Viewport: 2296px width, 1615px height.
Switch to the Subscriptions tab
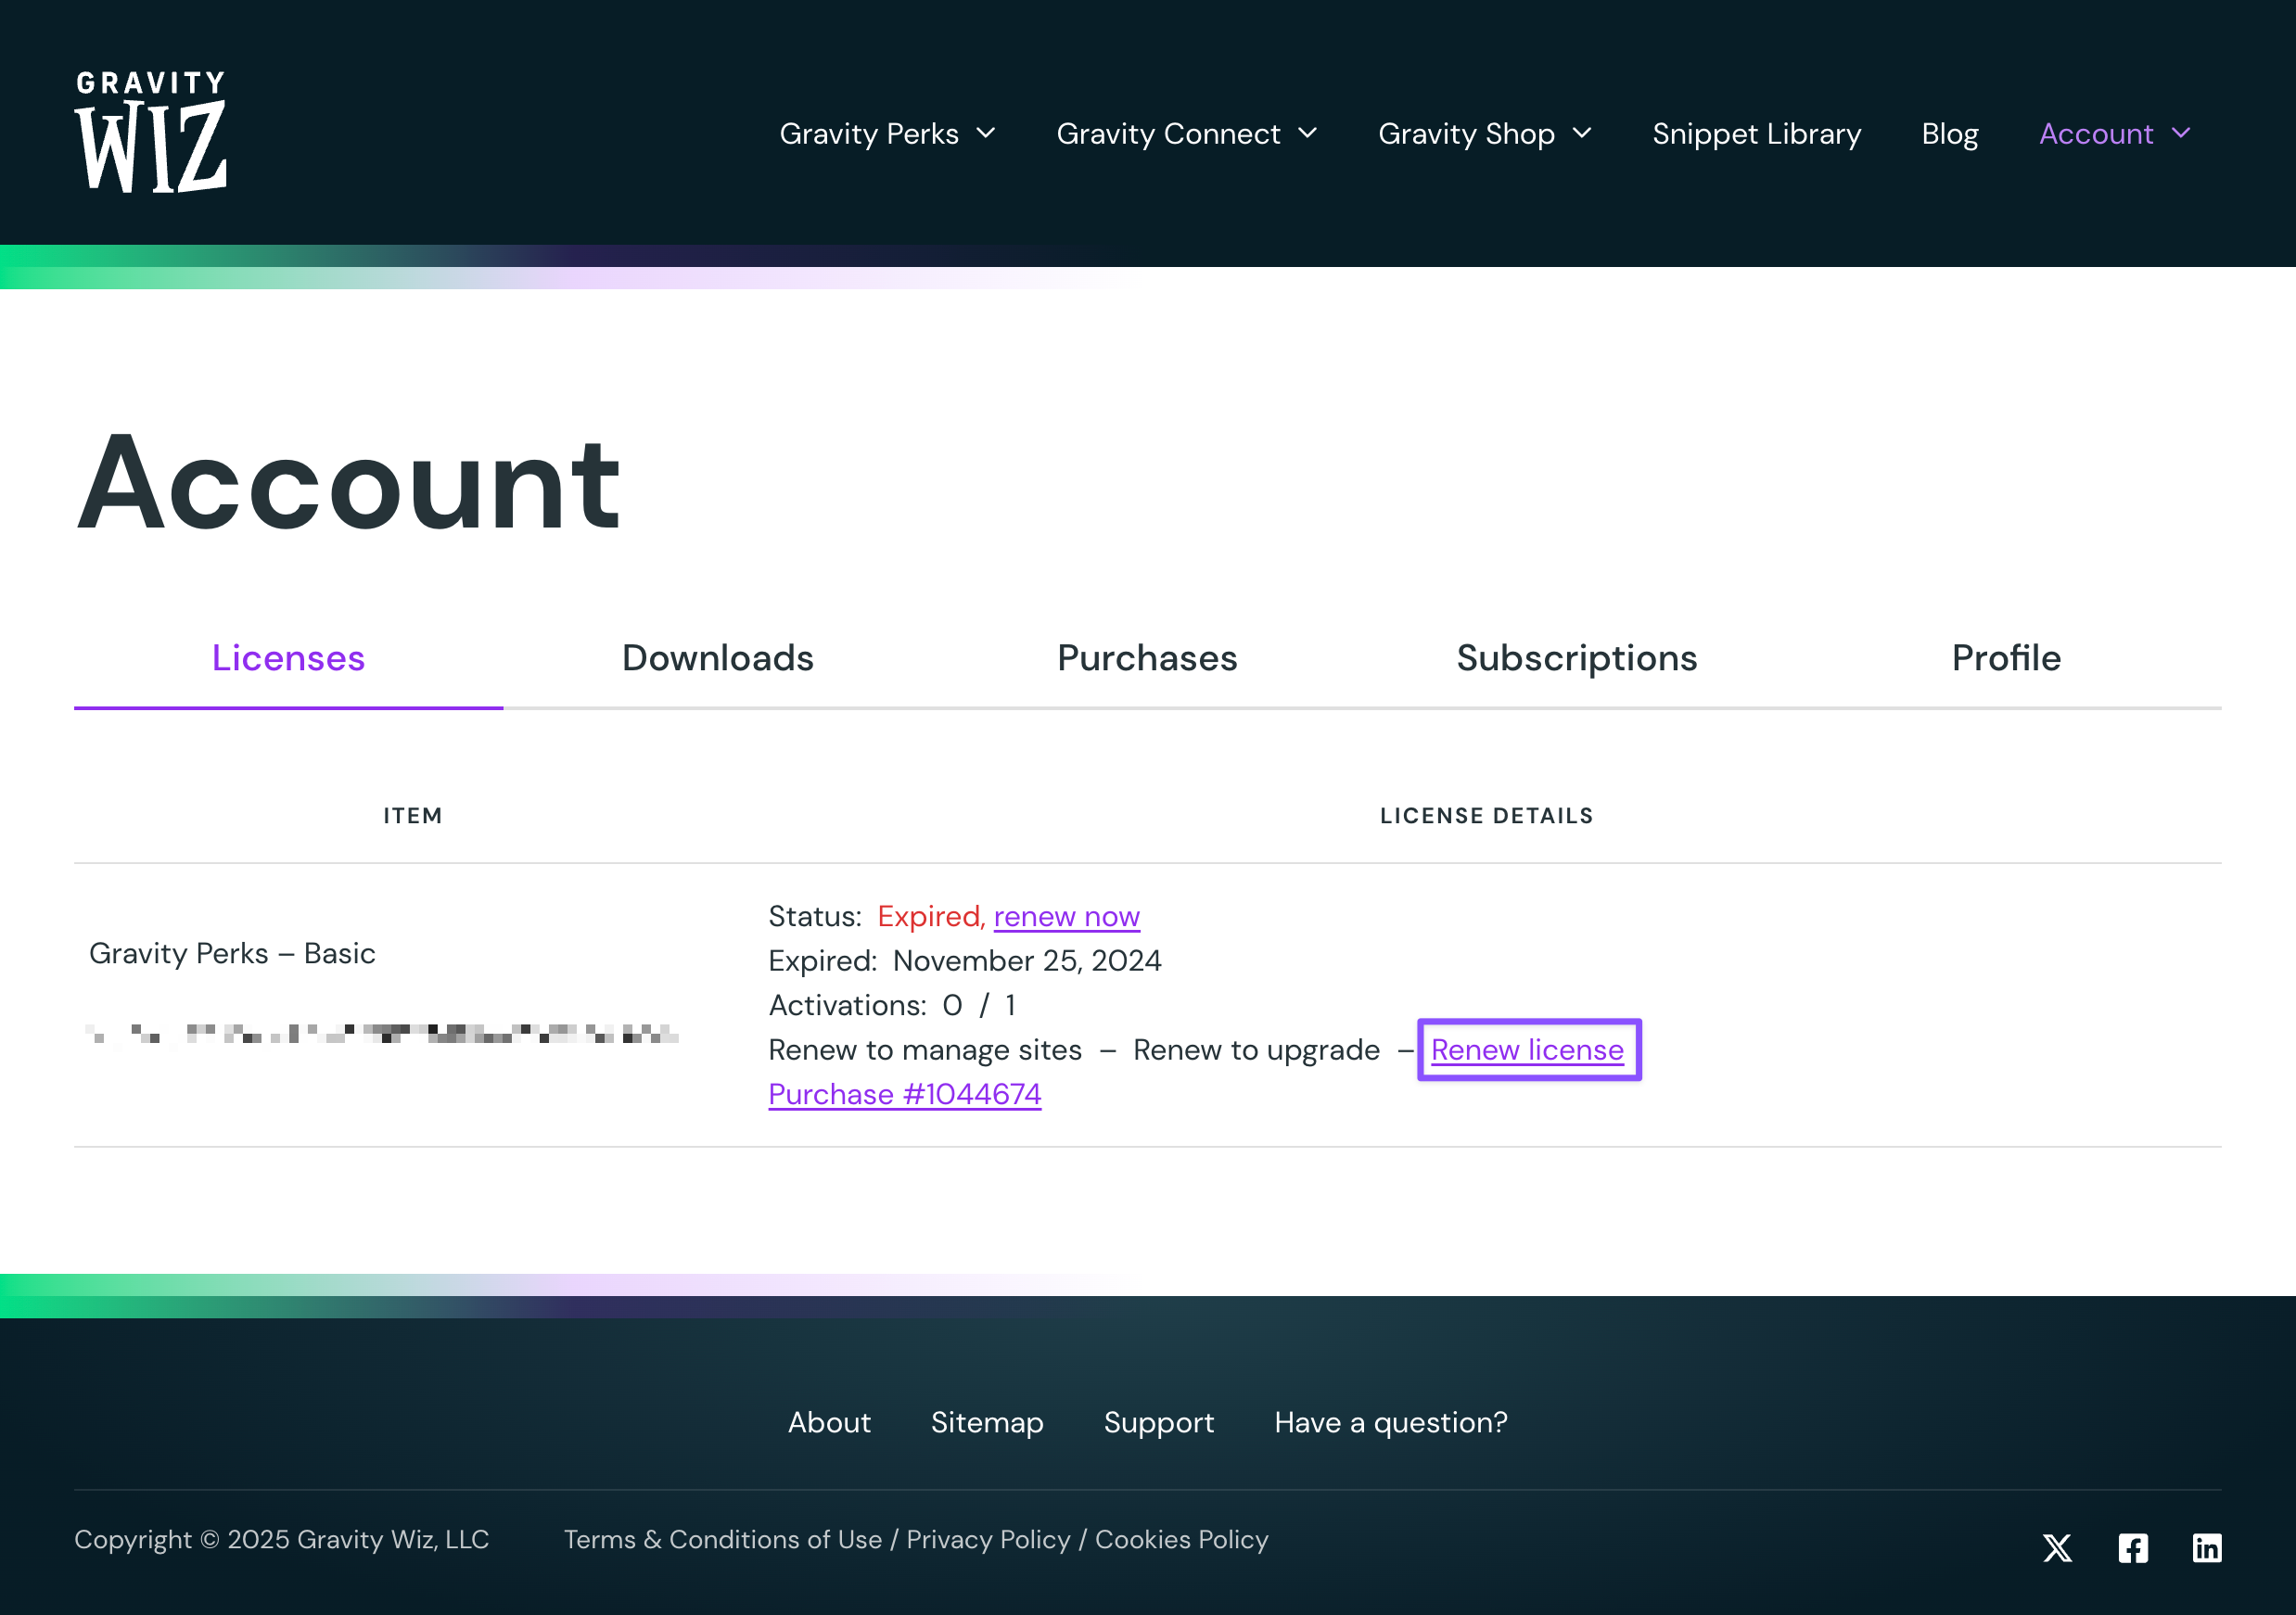1577,658
